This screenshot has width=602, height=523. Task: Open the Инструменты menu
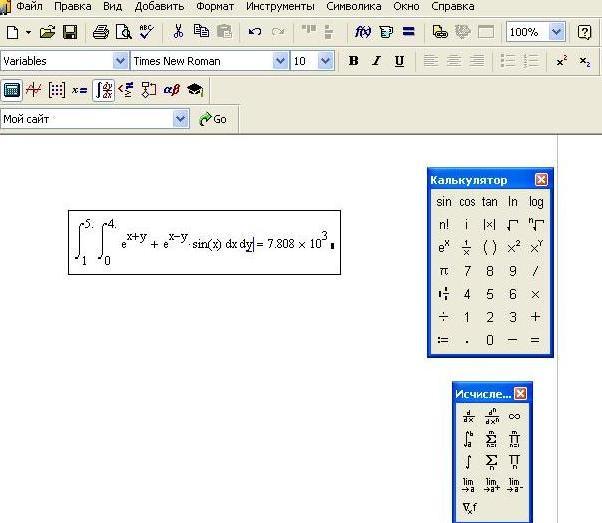point(280,7)
